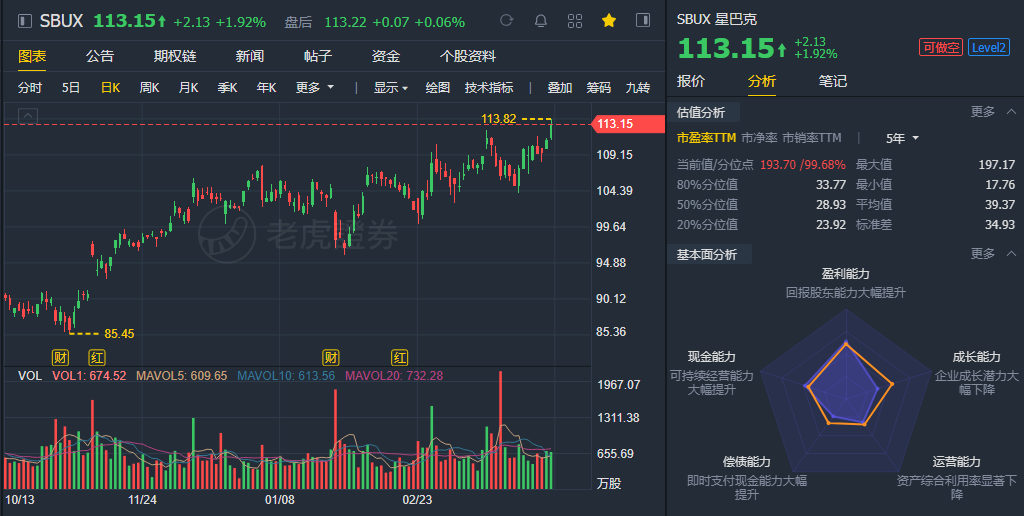Open the 5年 time range dropdown

coord(903,138)
